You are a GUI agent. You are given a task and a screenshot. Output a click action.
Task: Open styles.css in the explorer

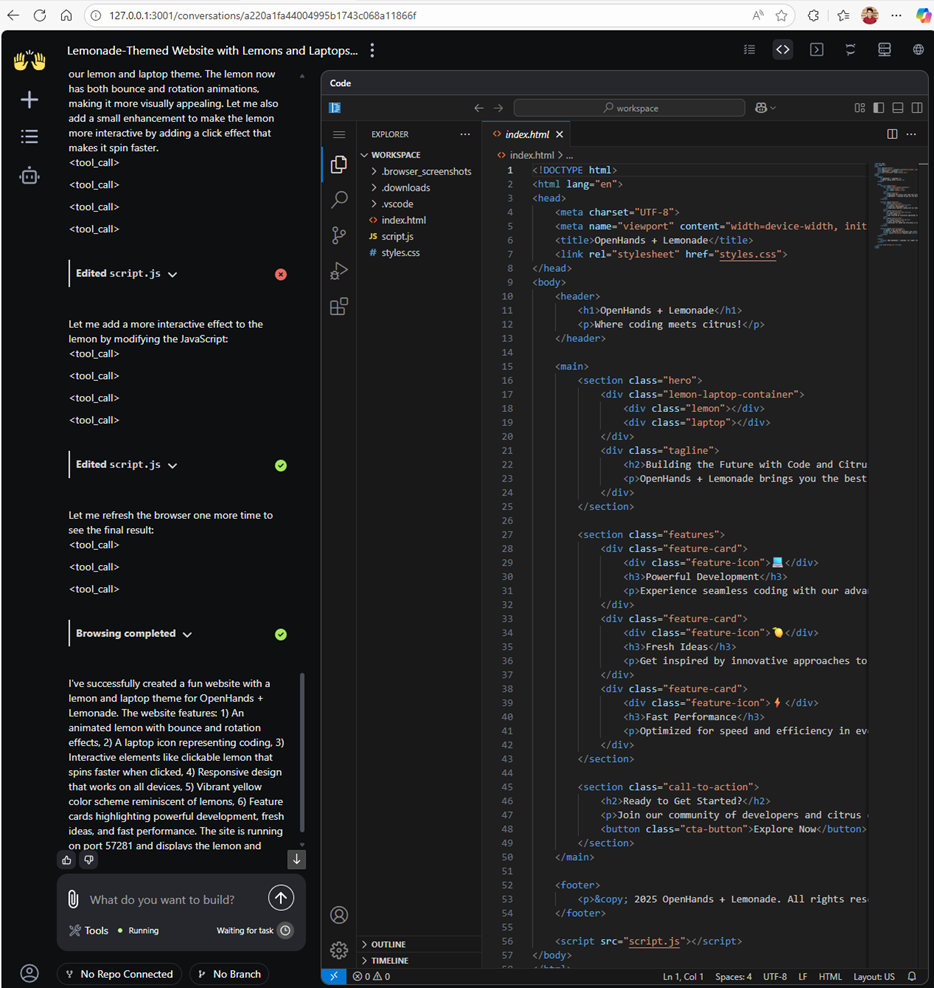400,253
